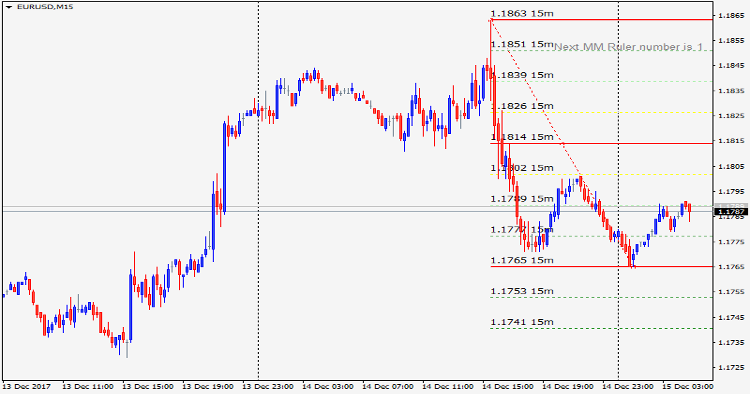Click the '1.1863 15m' level label

(522, 13)
